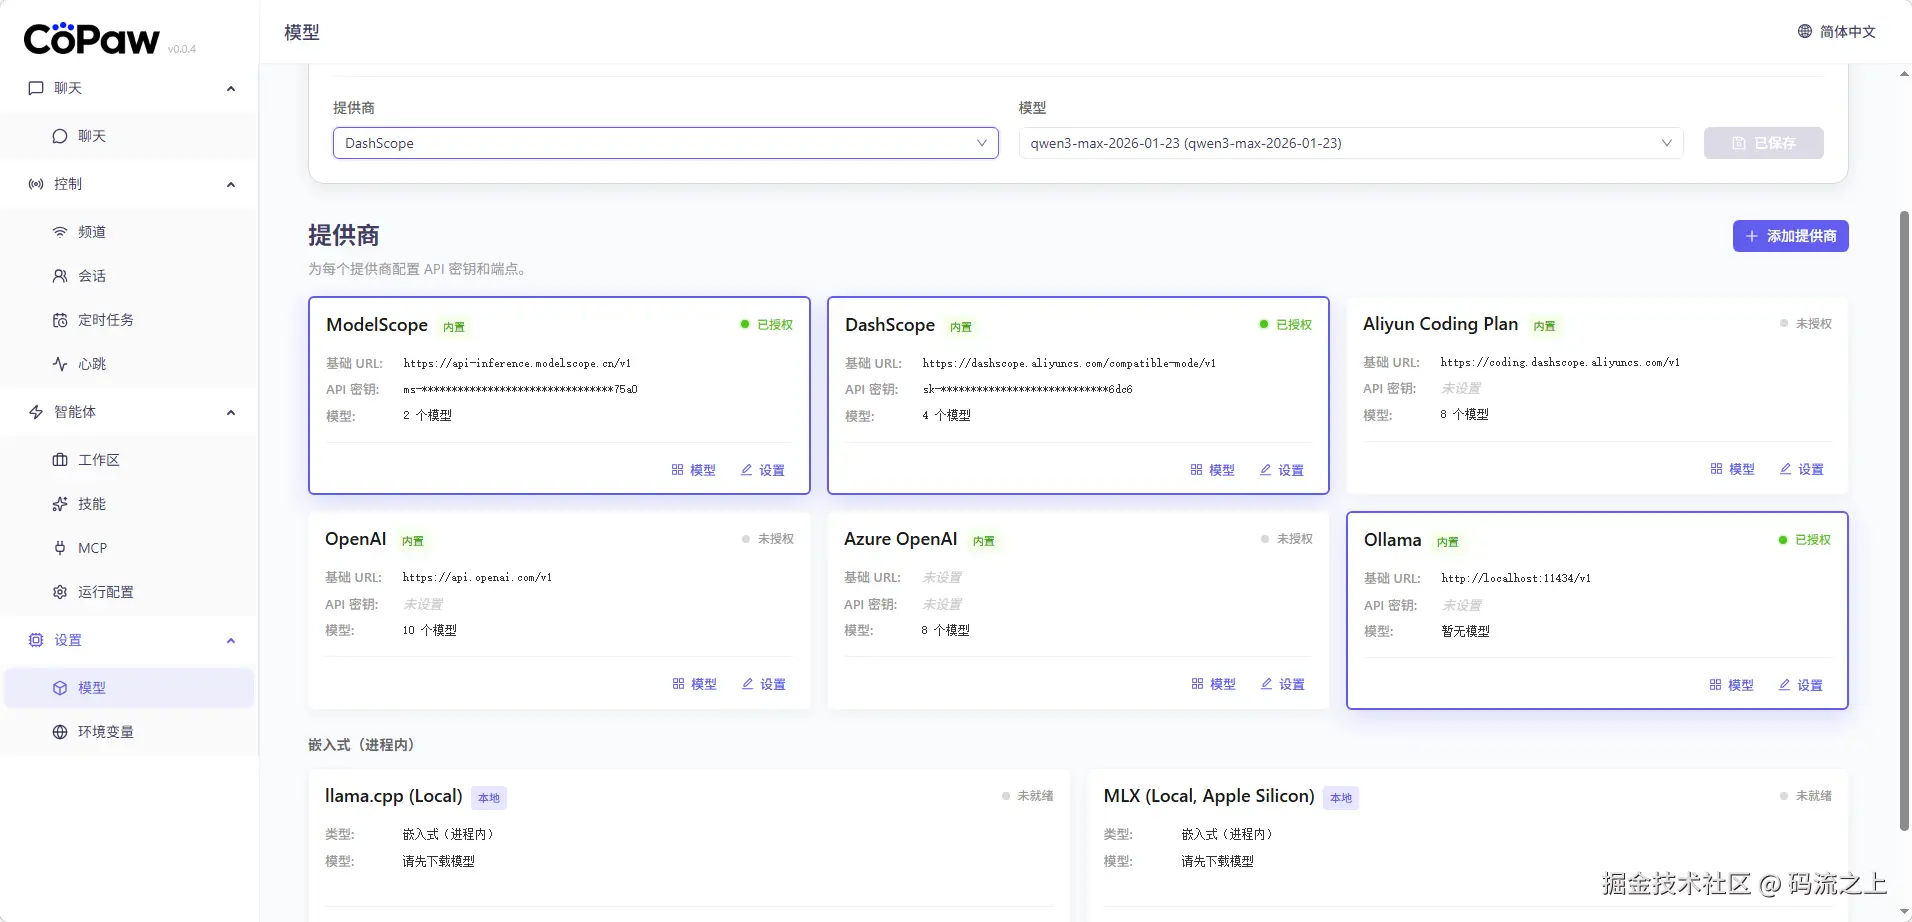Open the qwen3-max model dropdown

(x=1350, y=143)
